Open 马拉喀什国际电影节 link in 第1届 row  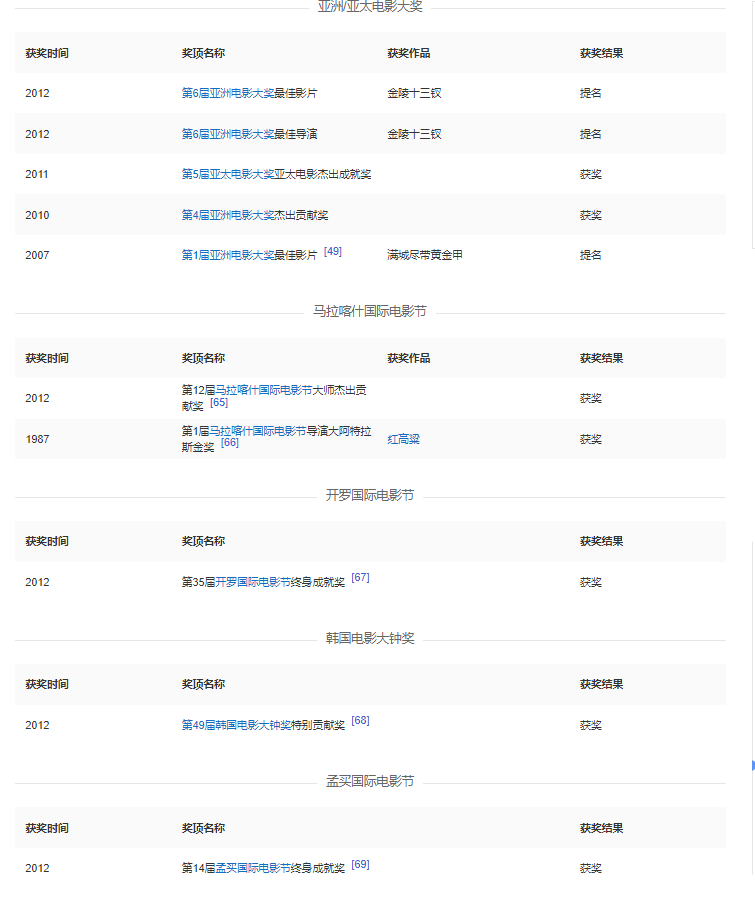click(257, 431)
